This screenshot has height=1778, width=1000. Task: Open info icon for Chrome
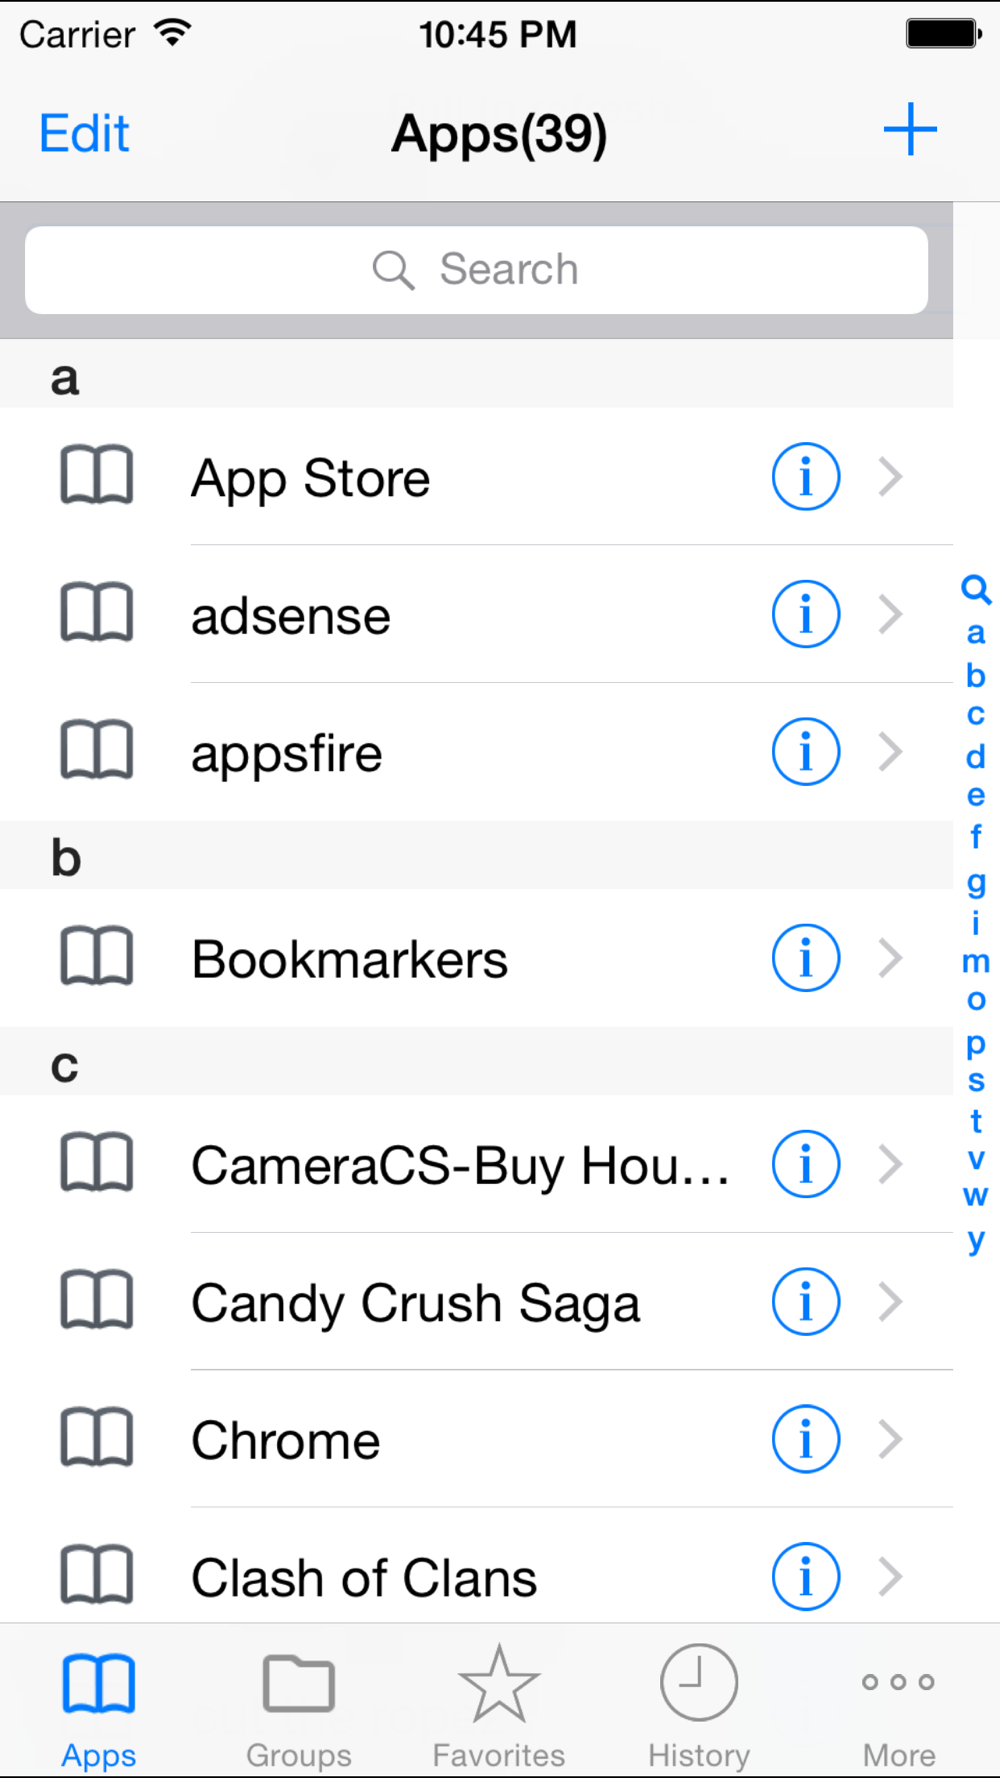pos(805,1440)
